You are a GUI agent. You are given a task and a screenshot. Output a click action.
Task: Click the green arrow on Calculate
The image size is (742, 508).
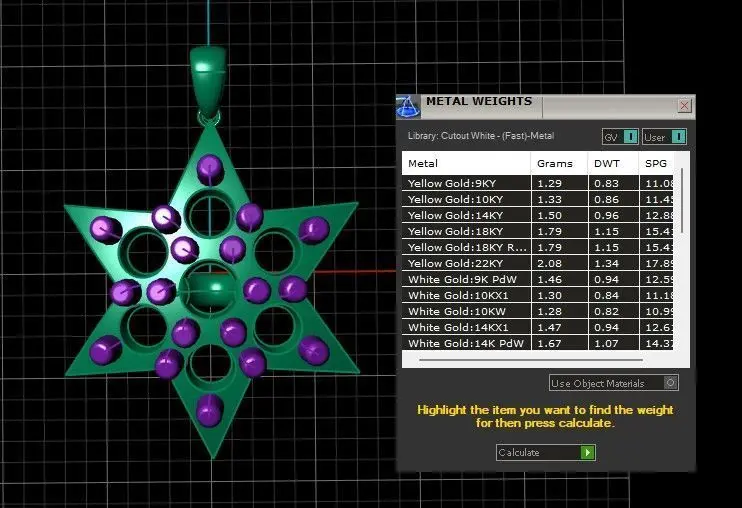587,453
